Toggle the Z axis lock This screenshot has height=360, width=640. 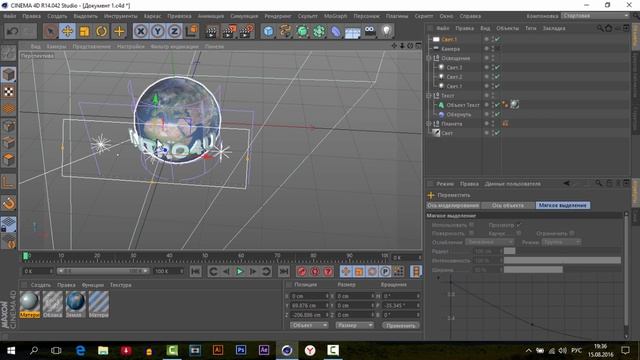tap(174, 31)
